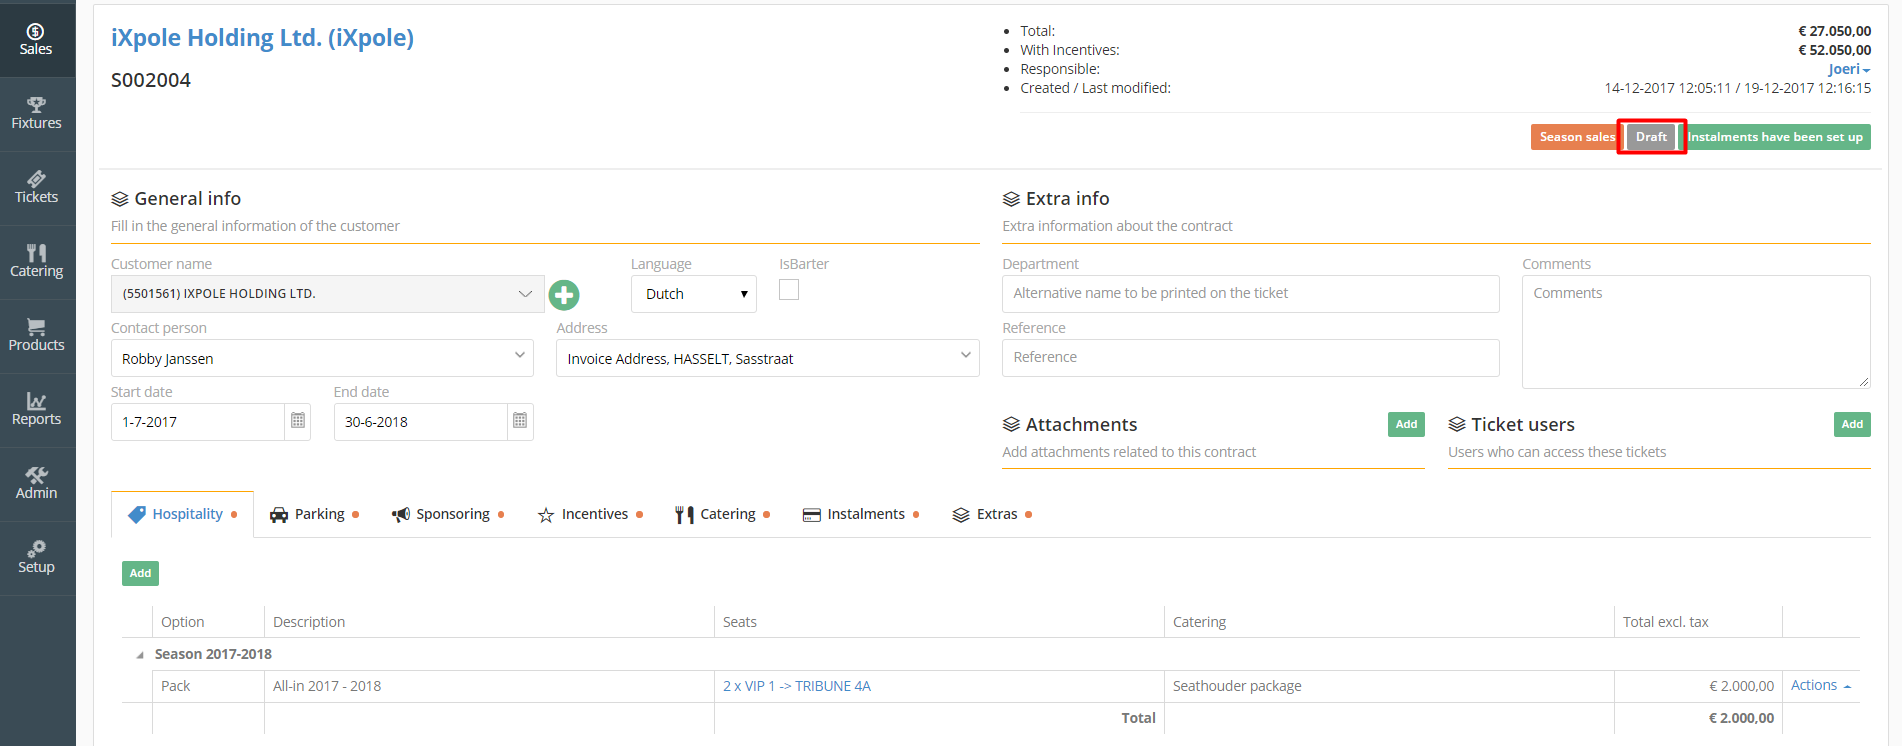This screenshot has width=1902, height=746.
Task: Open the Sales section in sidebar
Action: pos(36,39)
